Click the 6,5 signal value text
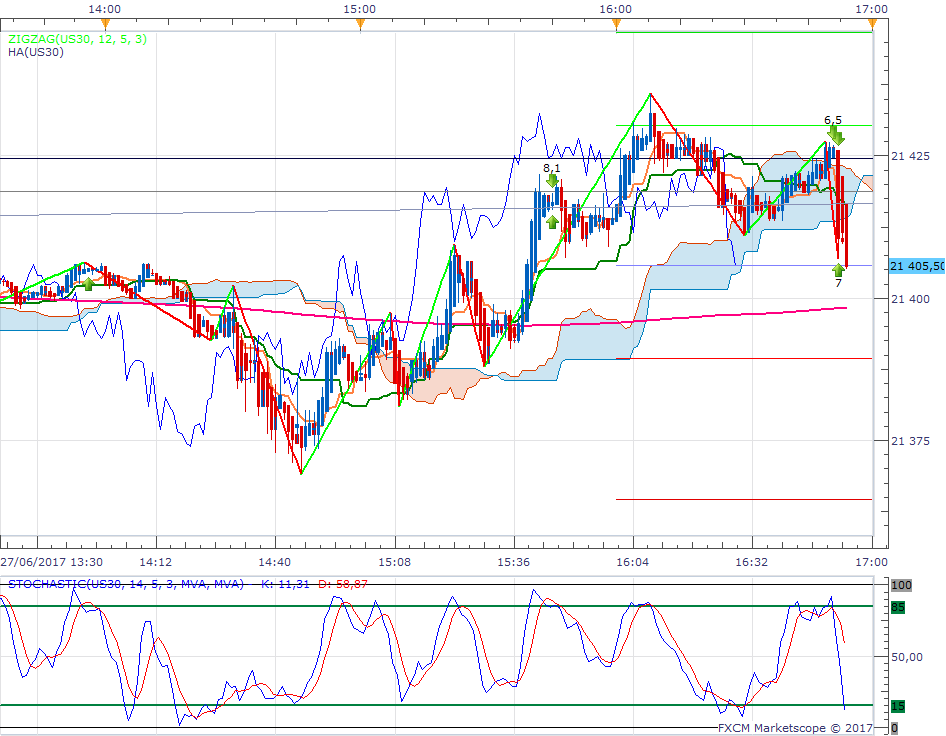Image resolution: width=946 pixels, height=736 pixels. (x=833, y=120)
